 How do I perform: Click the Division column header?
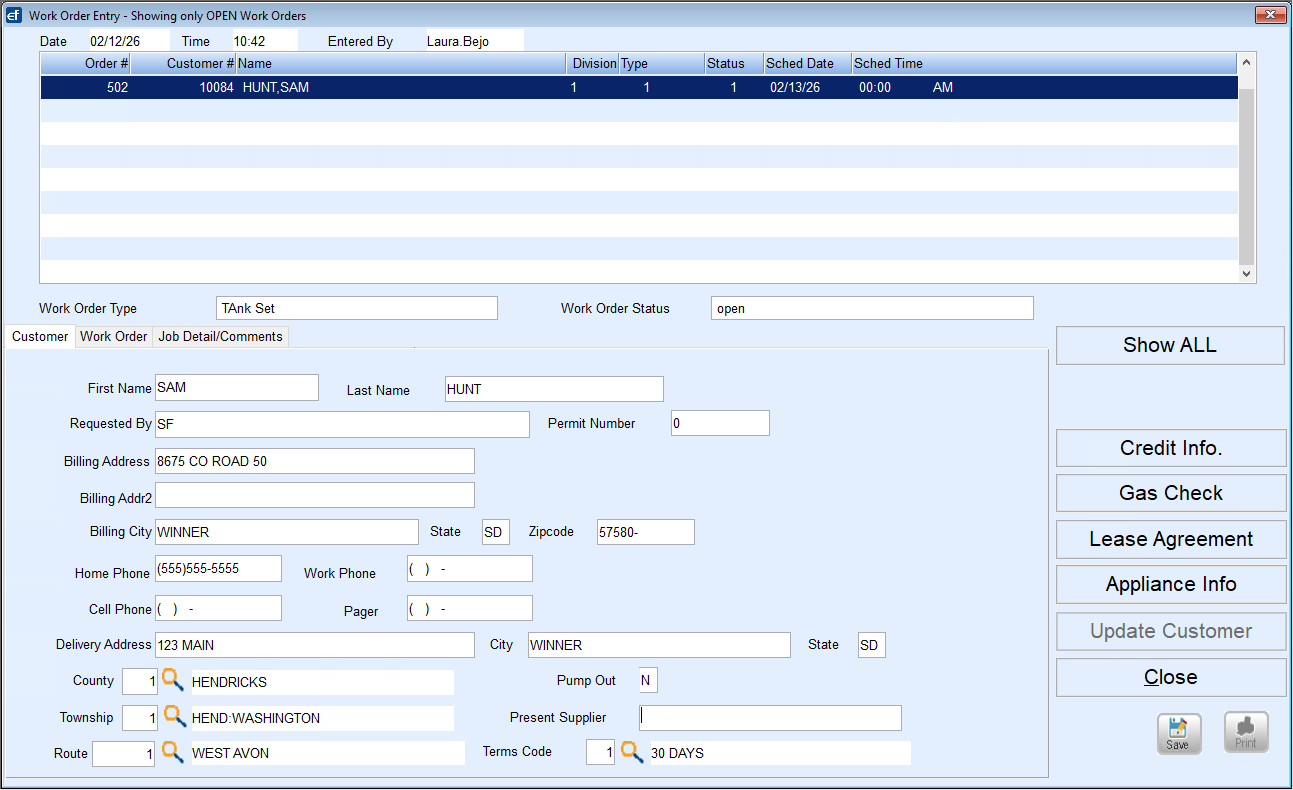tap(593, 64)
